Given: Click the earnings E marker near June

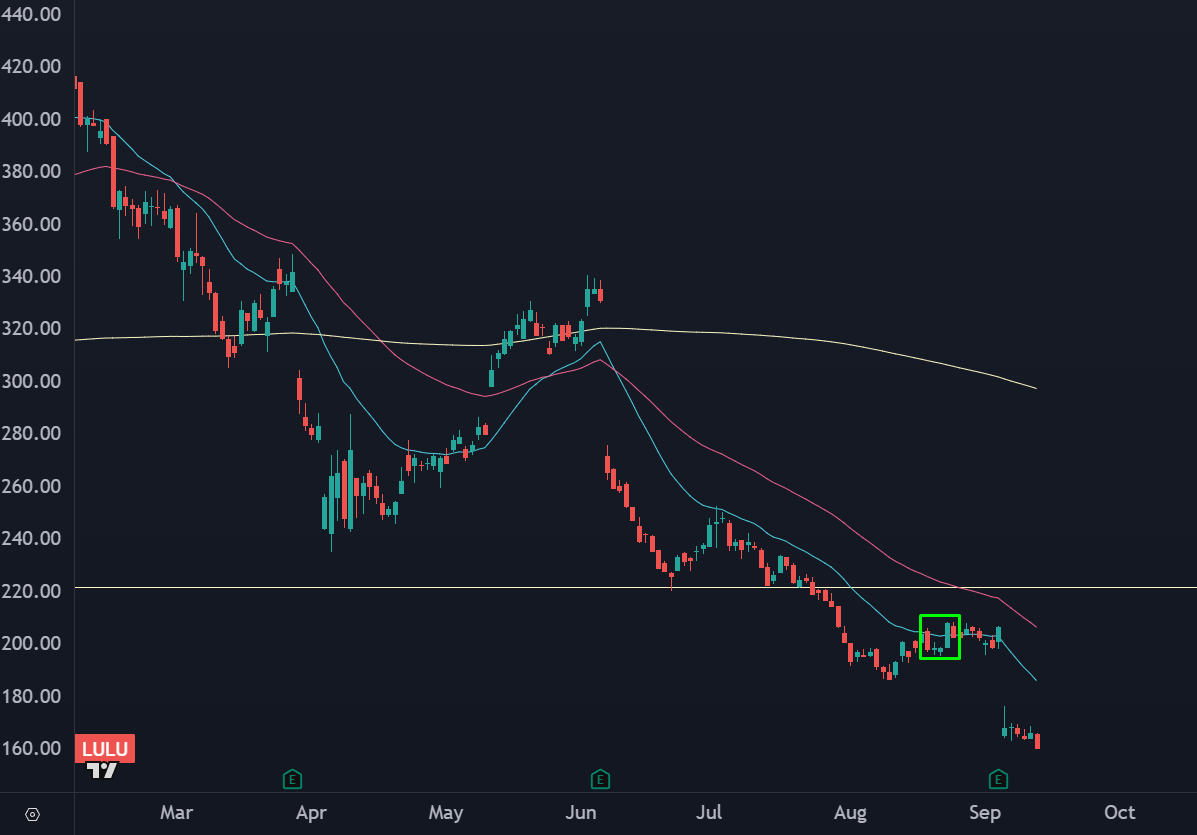Looking at the screenshot, I should (x=600, y=779).
